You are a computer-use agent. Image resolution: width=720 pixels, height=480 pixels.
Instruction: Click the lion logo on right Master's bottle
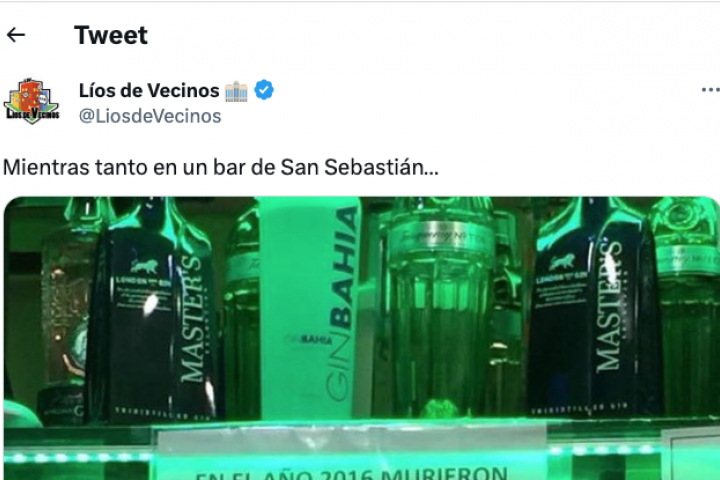pyautogui.click(x=563, y=263)
